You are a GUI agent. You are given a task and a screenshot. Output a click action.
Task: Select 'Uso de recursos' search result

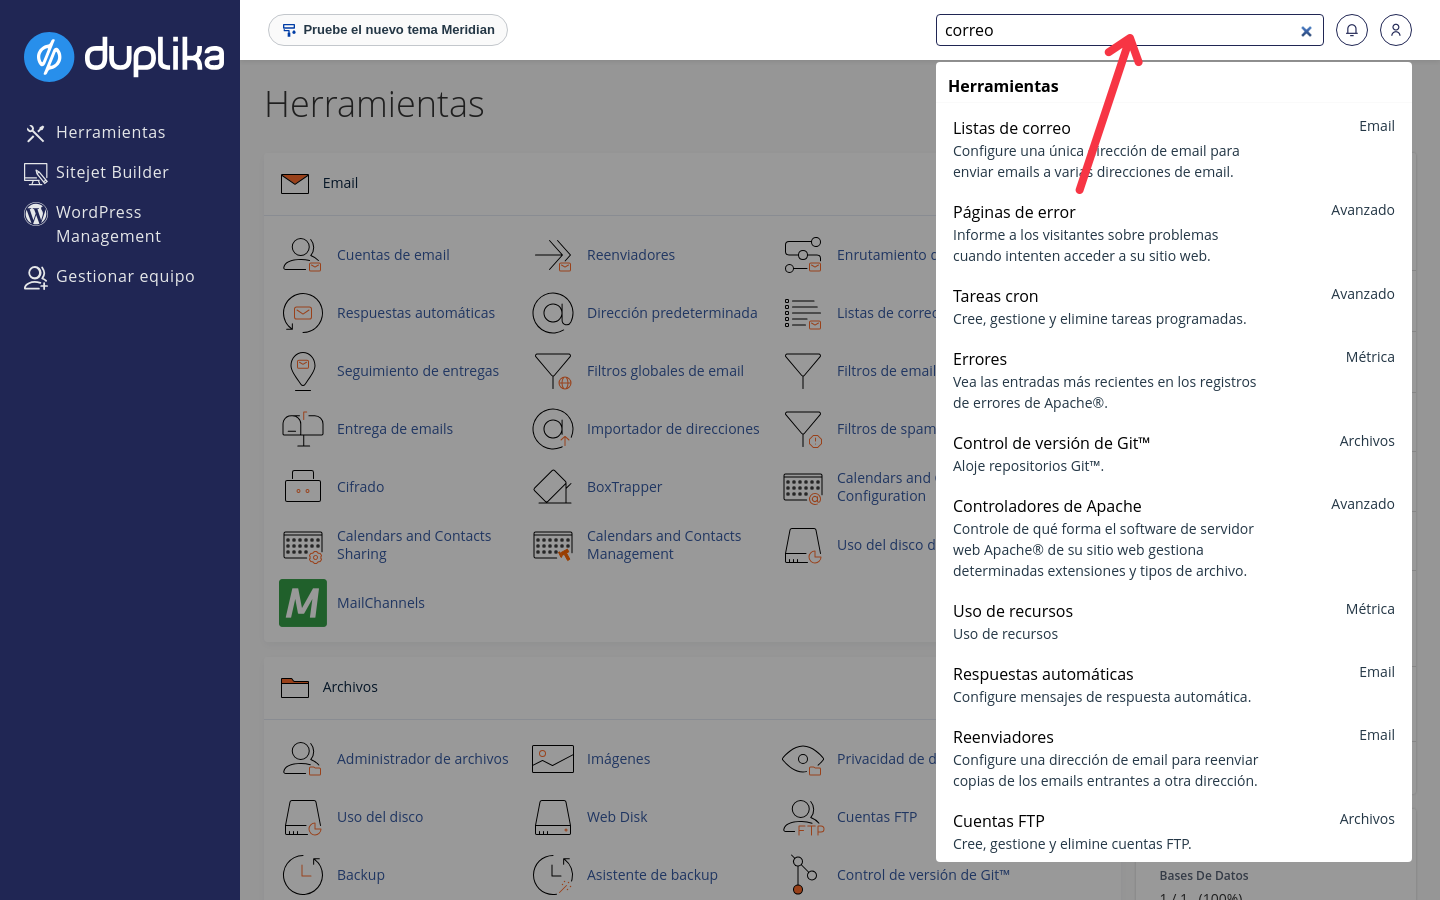coord(1174,622)
